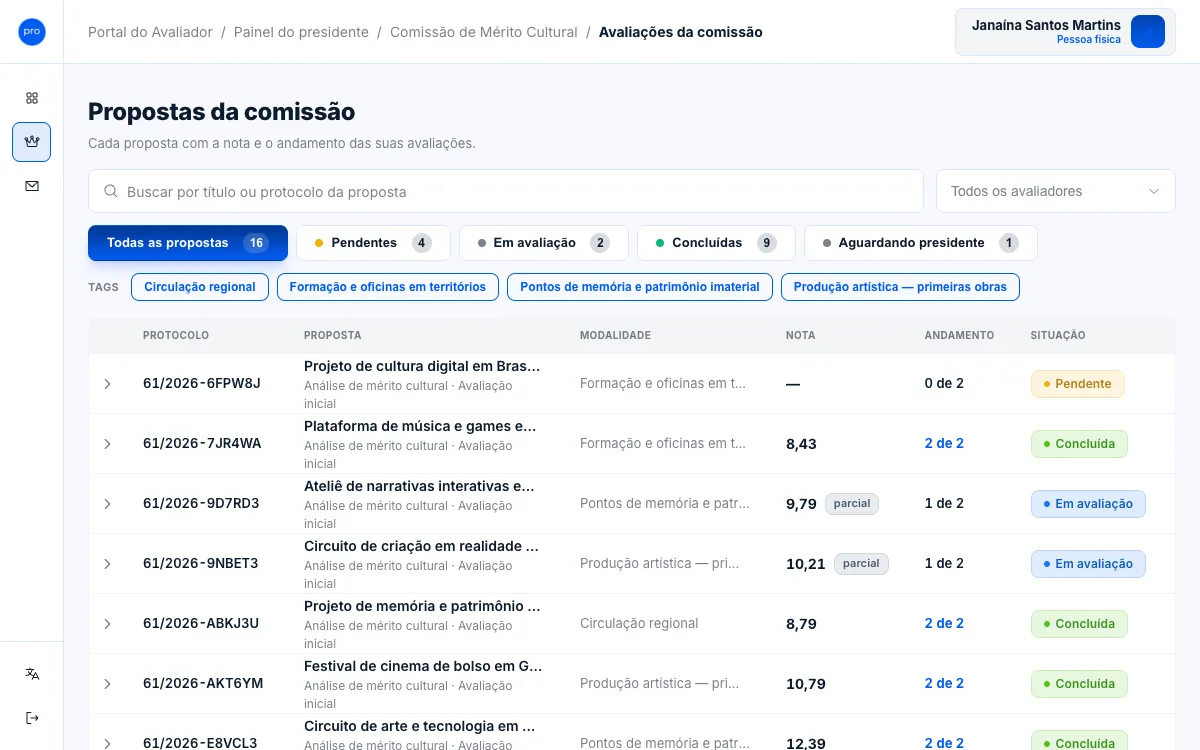
Task: Open 2 de 2 link for 61/2026-ABKJ3U
Action: (944, 623)
